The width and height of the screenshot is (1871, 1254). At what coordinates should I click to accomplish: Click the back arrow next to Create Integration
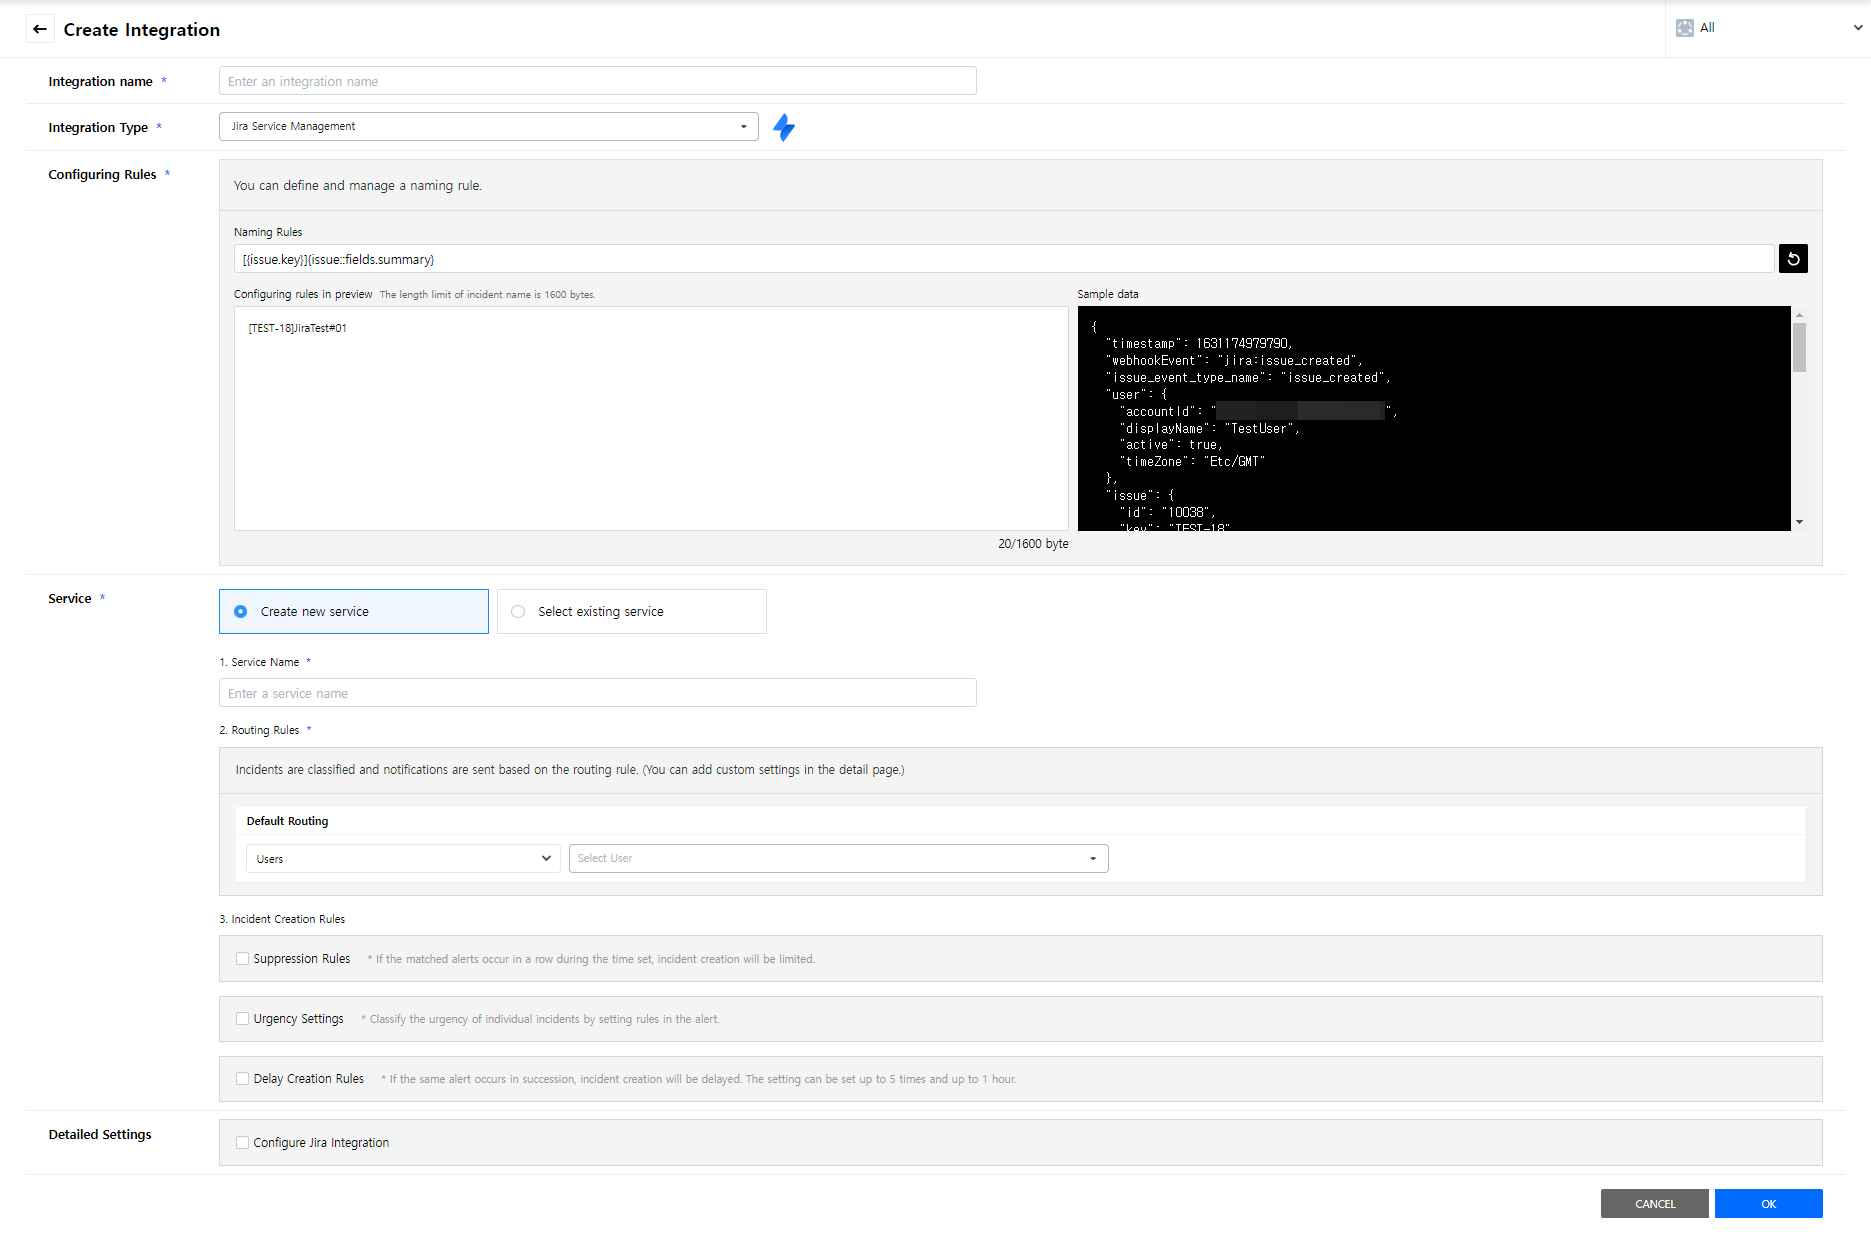40,29
